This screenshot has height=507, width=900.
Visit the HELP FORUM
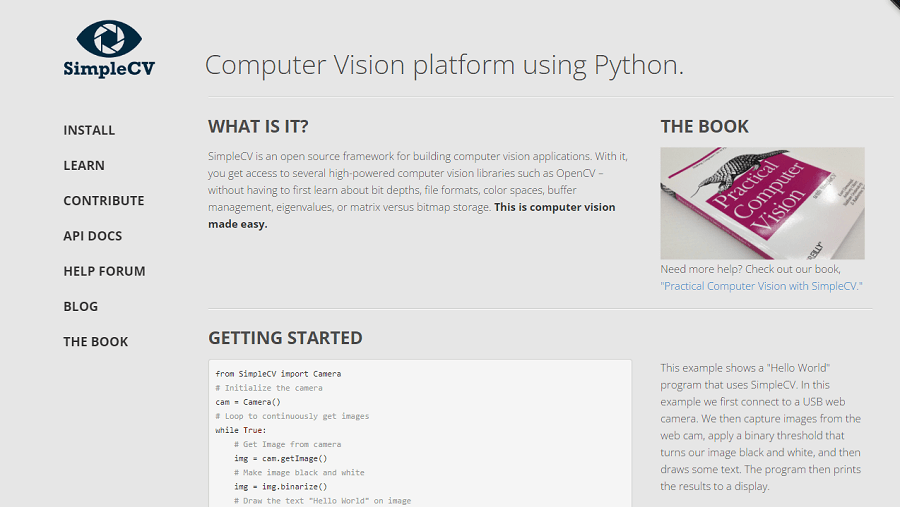(104, 271)
